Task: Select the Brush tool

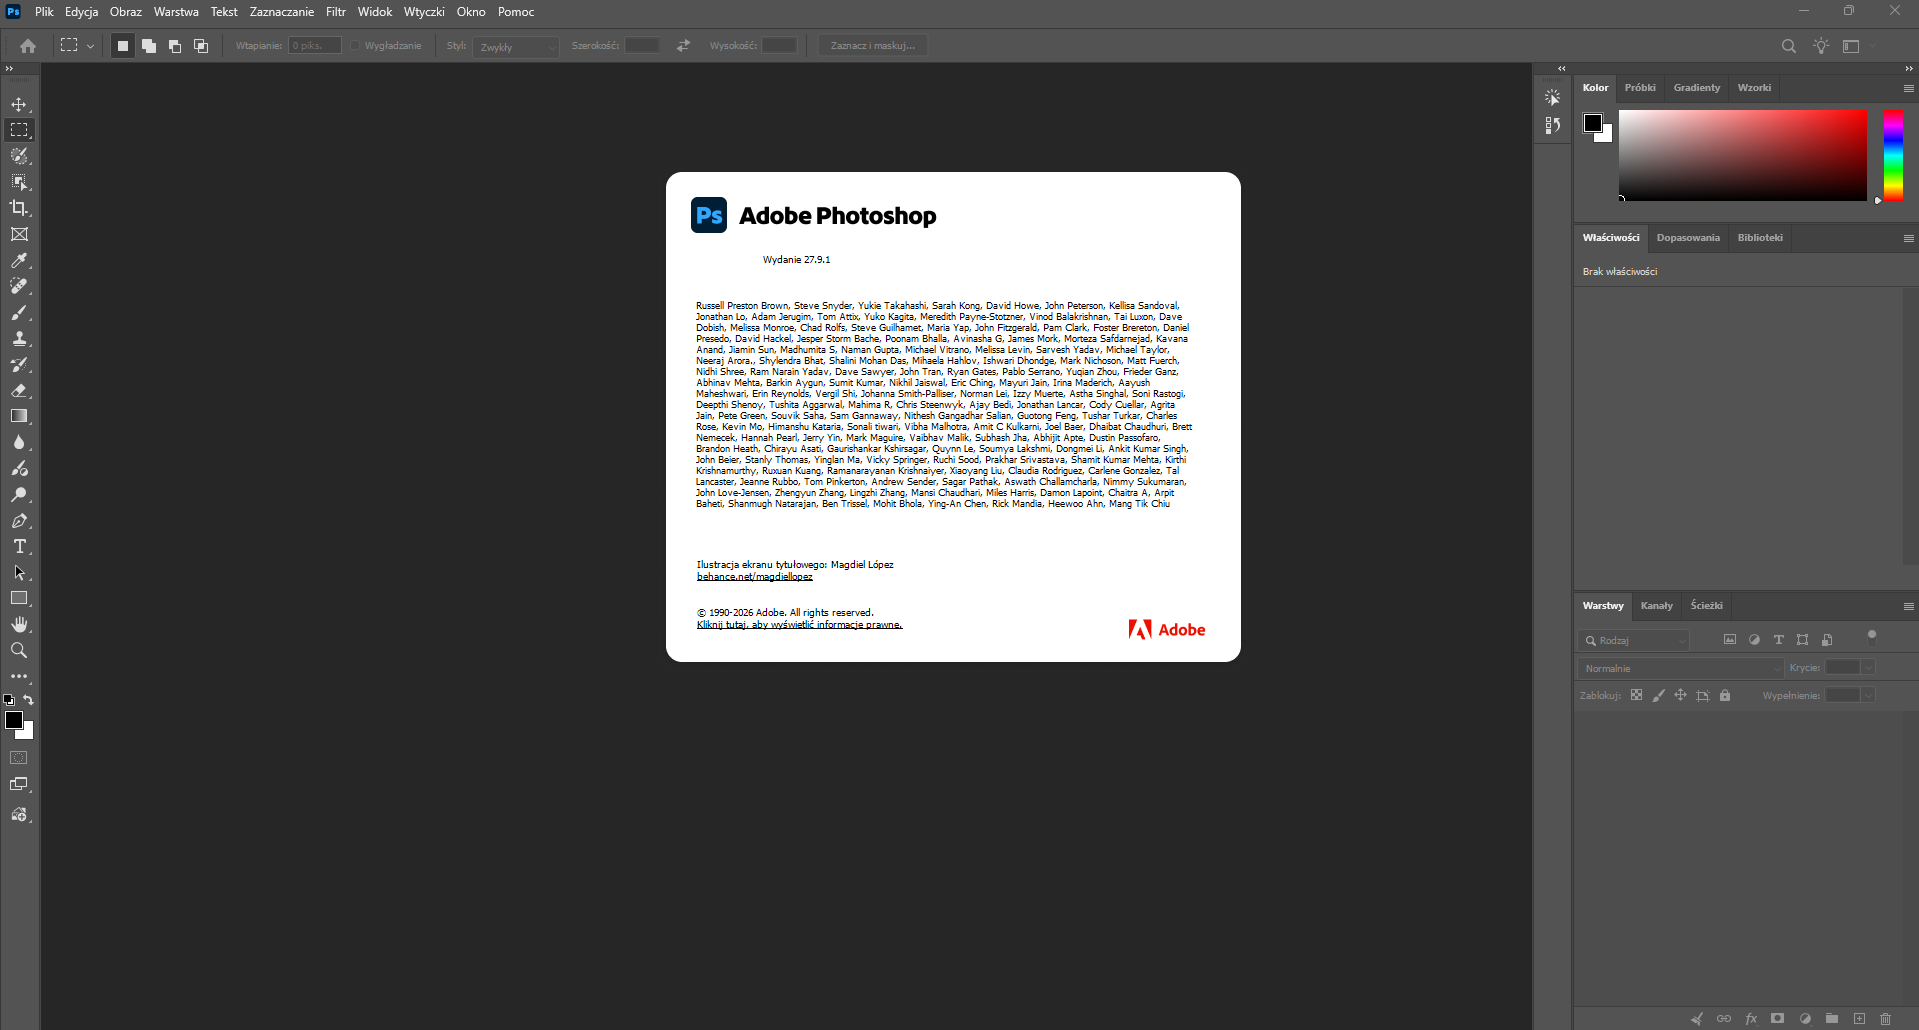Action: click(19, 312)
